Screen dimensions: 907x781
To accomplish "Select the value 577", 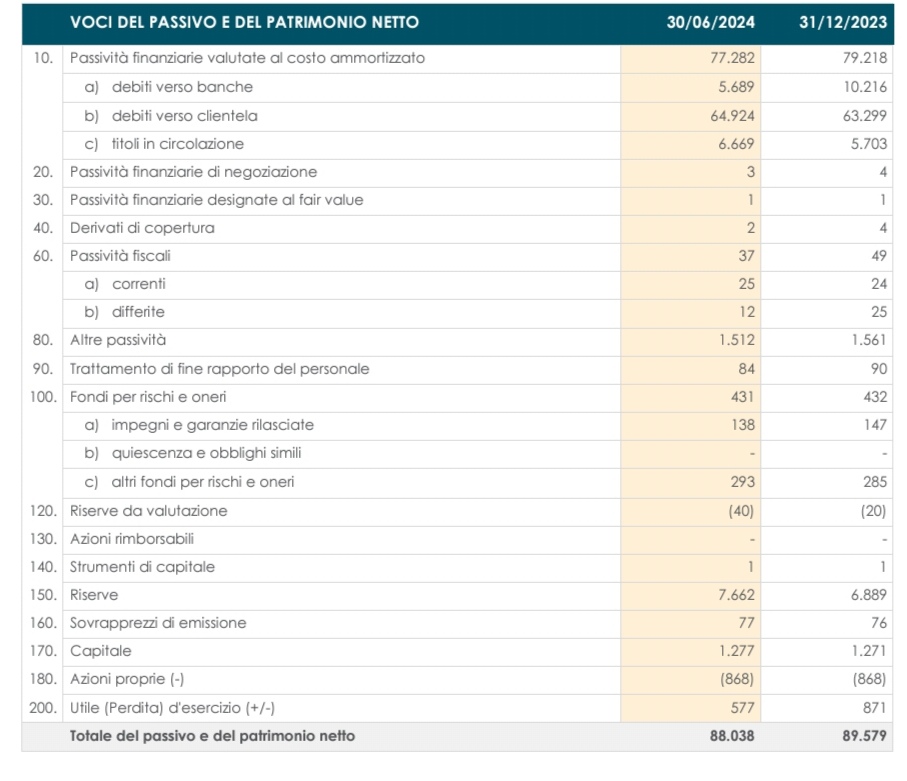I will [x=742, y=708].
